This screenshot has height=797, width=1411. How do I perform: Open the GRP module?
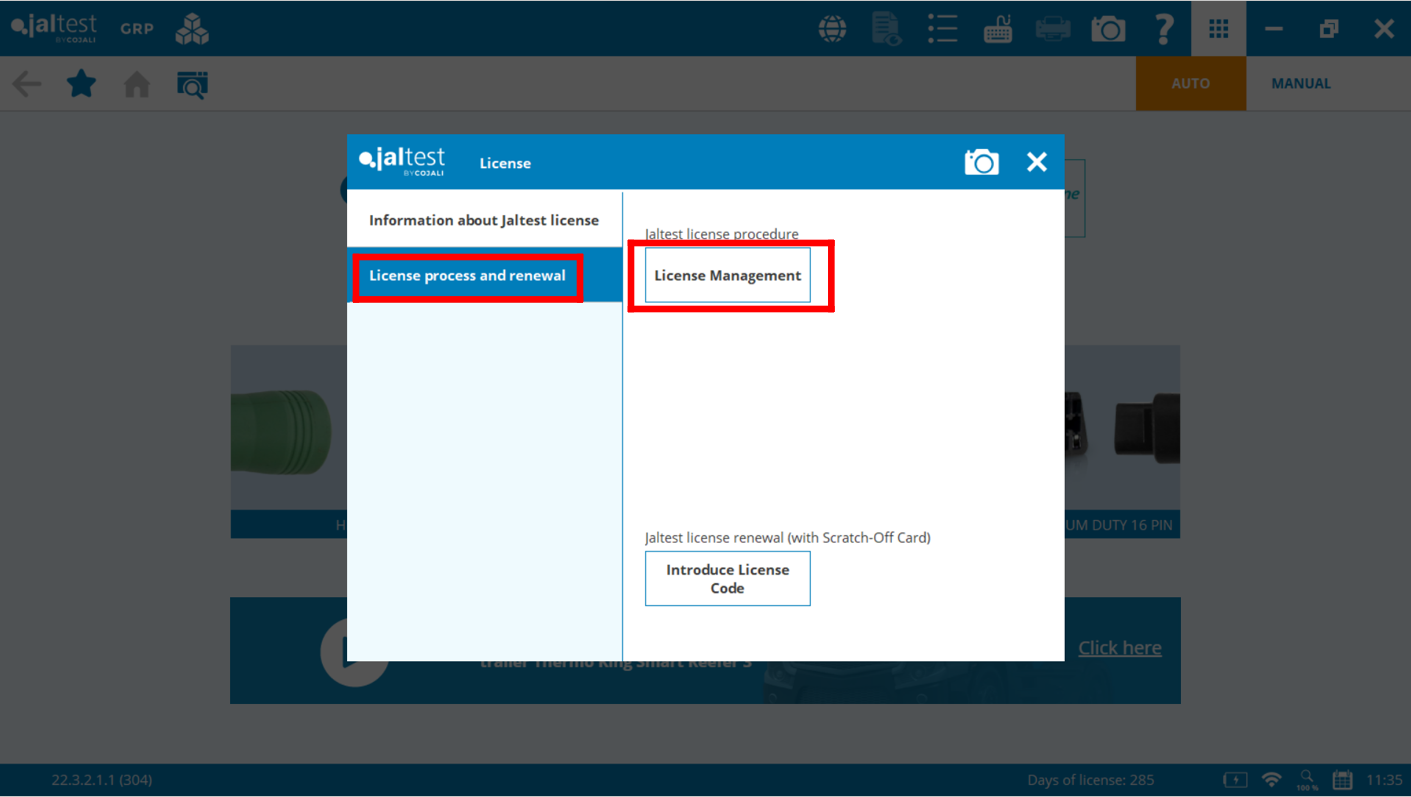[x=137, y=28]
